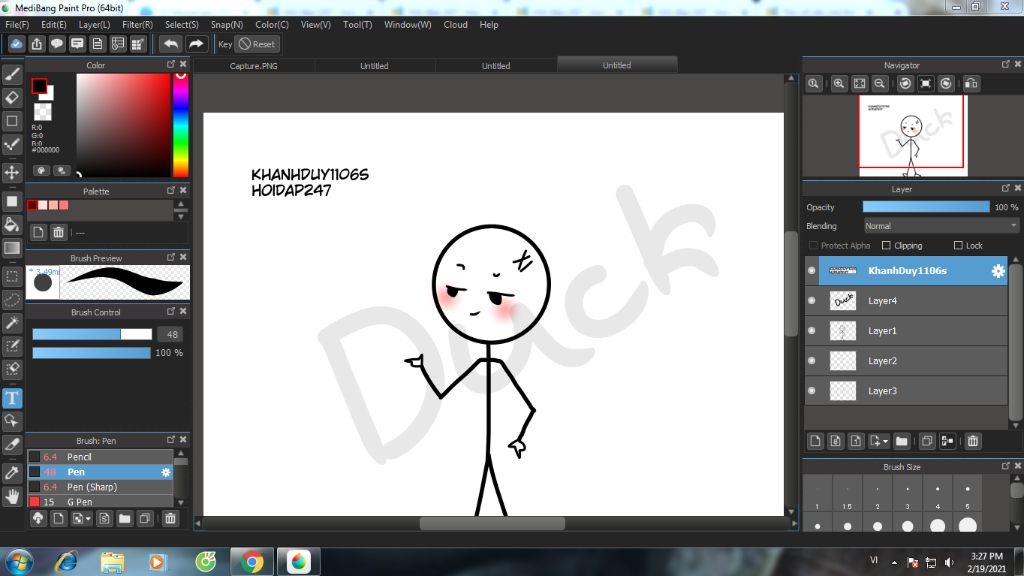Open the Filter(R) menu
This screenshot has height=576, width=1024.
[x=137, y=25]
